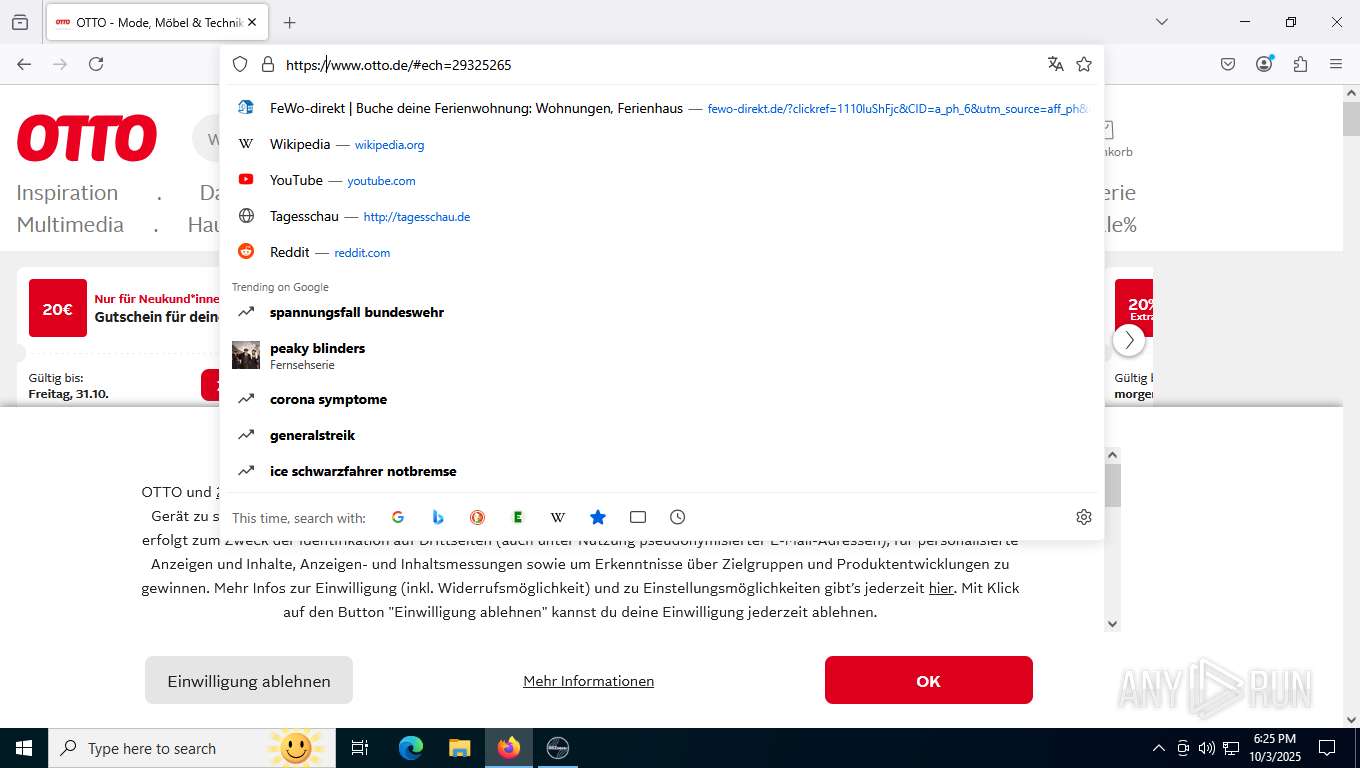Open File Explorer from taskbar
This screenshot has height=768, width=1360.
459,748
